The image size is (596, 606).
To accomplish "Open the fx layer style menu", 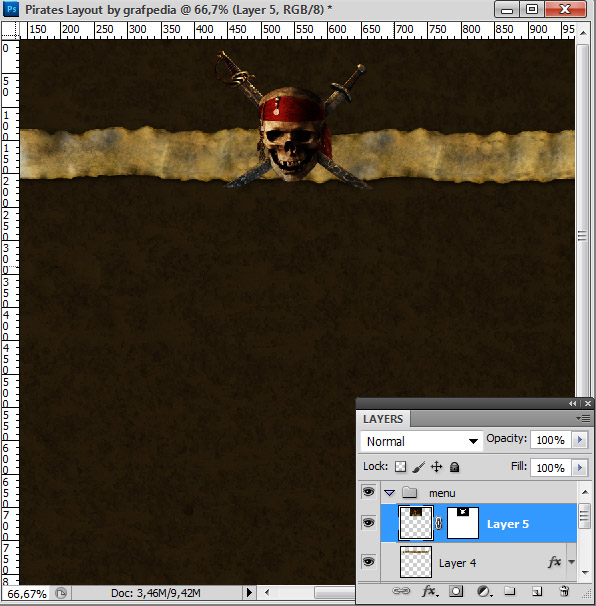I will [430, 591].
